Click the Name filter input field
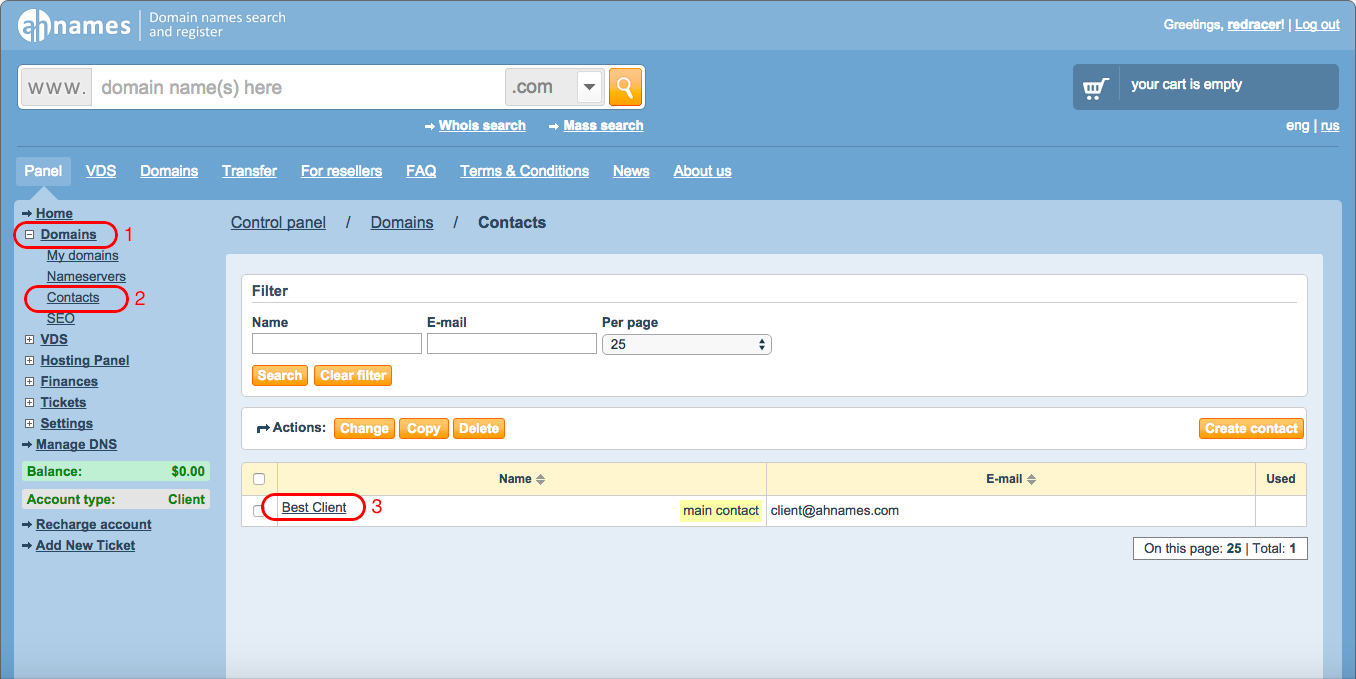The image size is (1356, 679). tap(337, 344)
